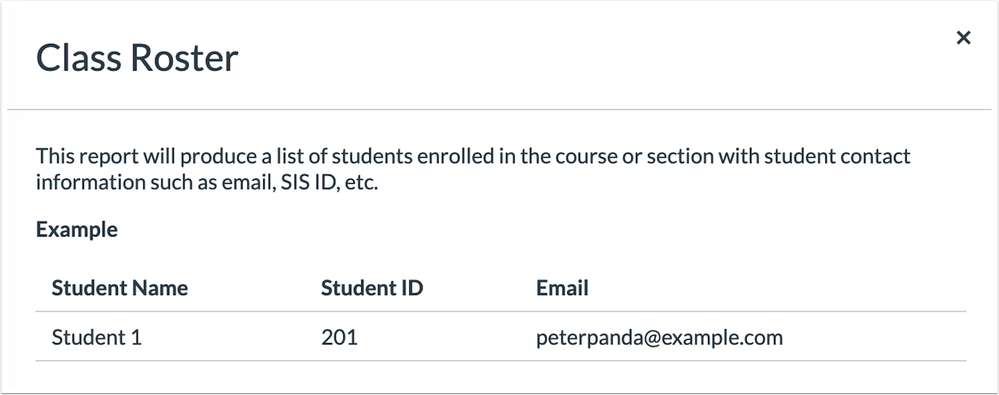This screenshot has height=395, width=999.
Task: Click the line starting with This report will produce
Action: tap(473, 157)
